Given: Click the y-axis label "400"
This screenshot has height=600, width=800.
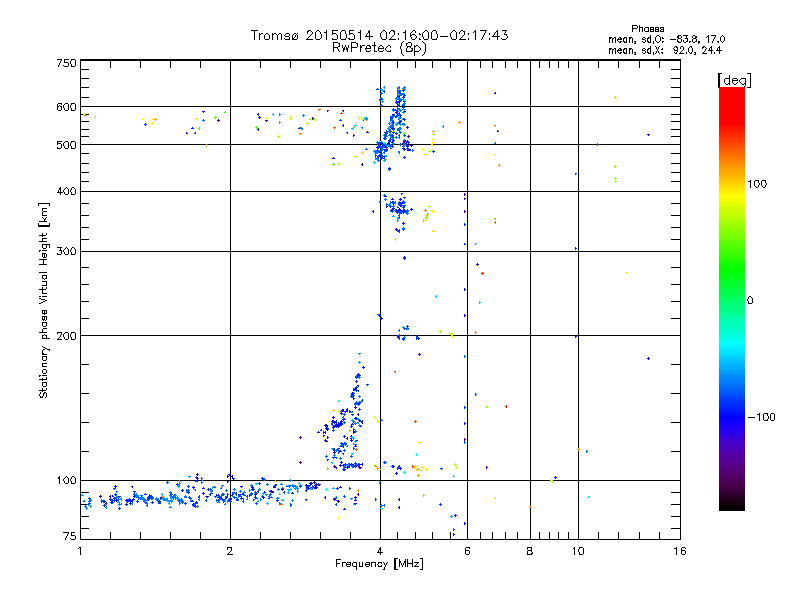Looking at the screenshot, I should [66, 191].
